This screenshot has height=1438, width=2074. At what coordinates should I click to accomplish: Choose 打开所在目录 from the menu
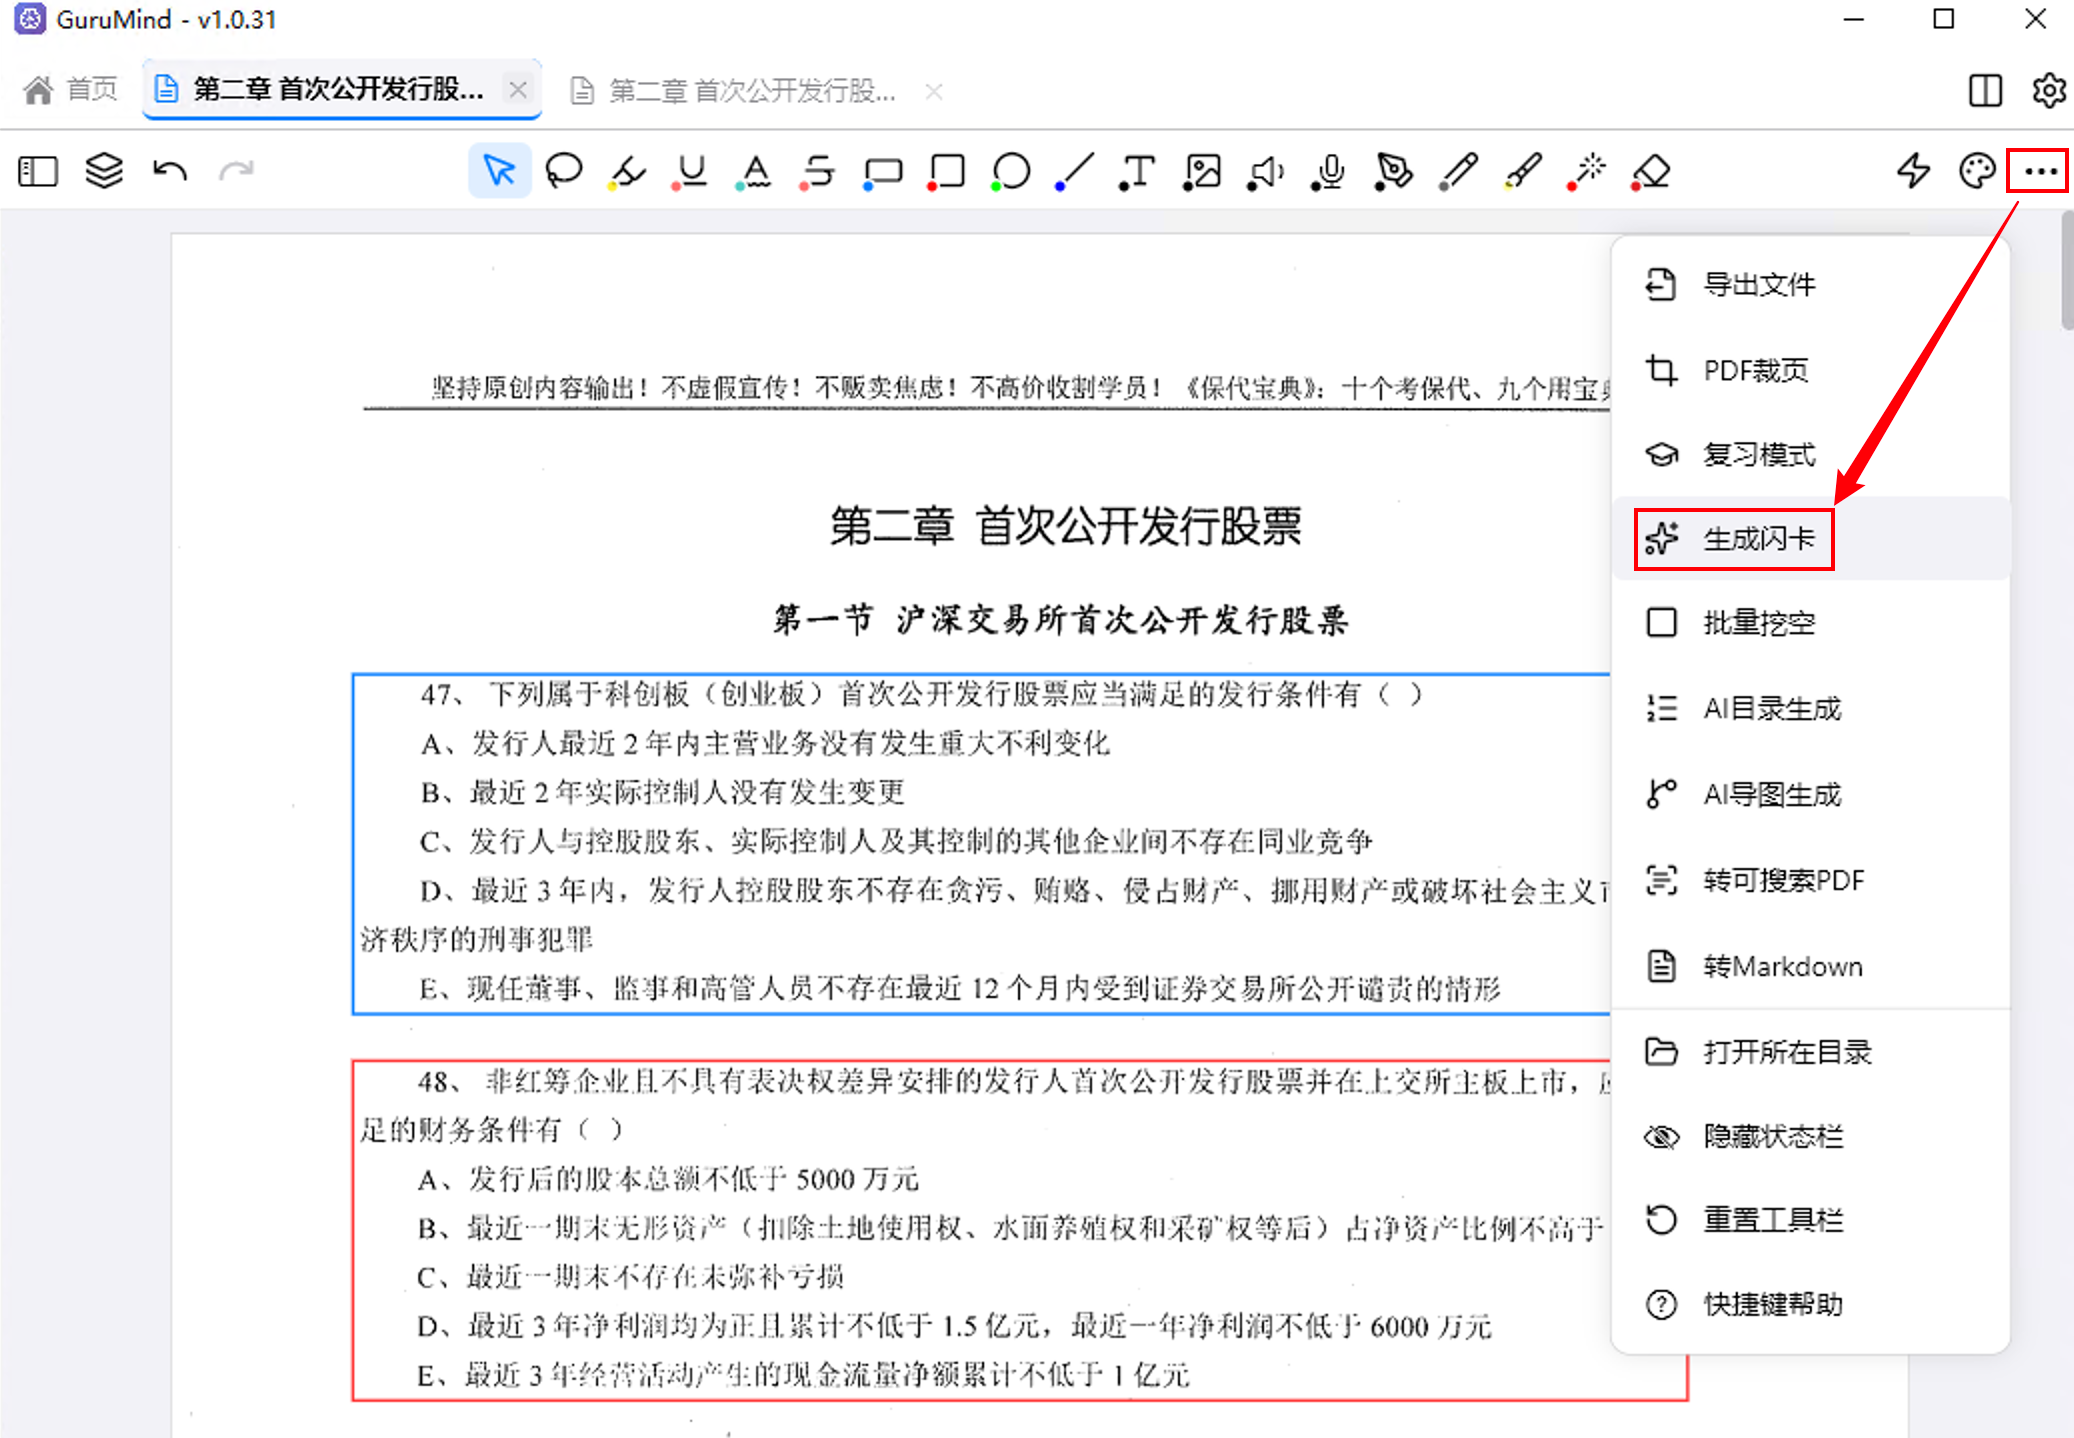(1810, 1052)
